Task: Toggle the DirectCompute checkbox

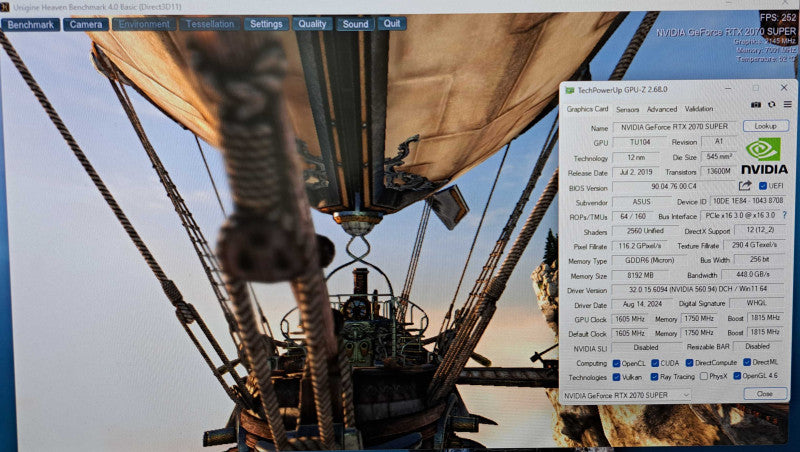Action: click(689, 363)
